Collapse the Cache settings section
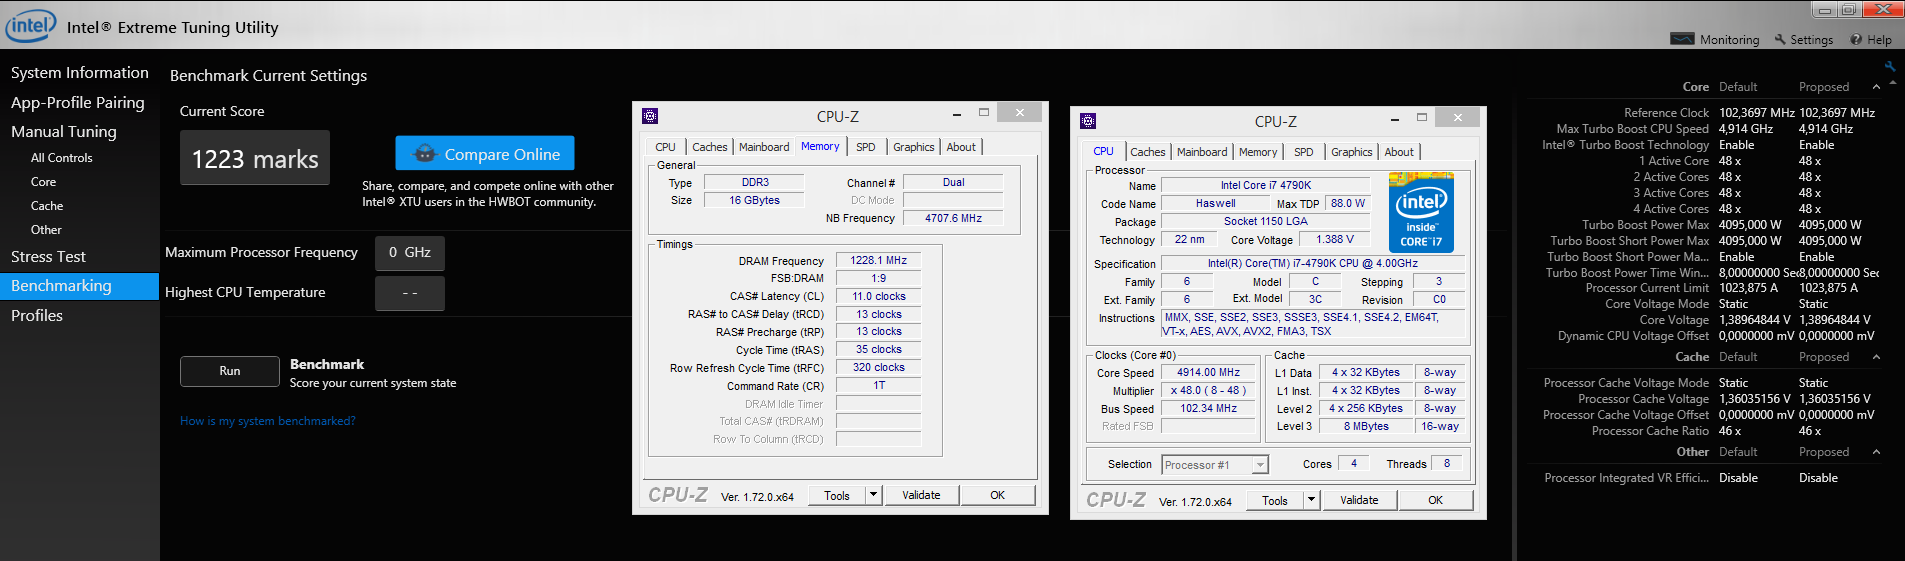The image size is (1905, 561). tap(1876, 357)
